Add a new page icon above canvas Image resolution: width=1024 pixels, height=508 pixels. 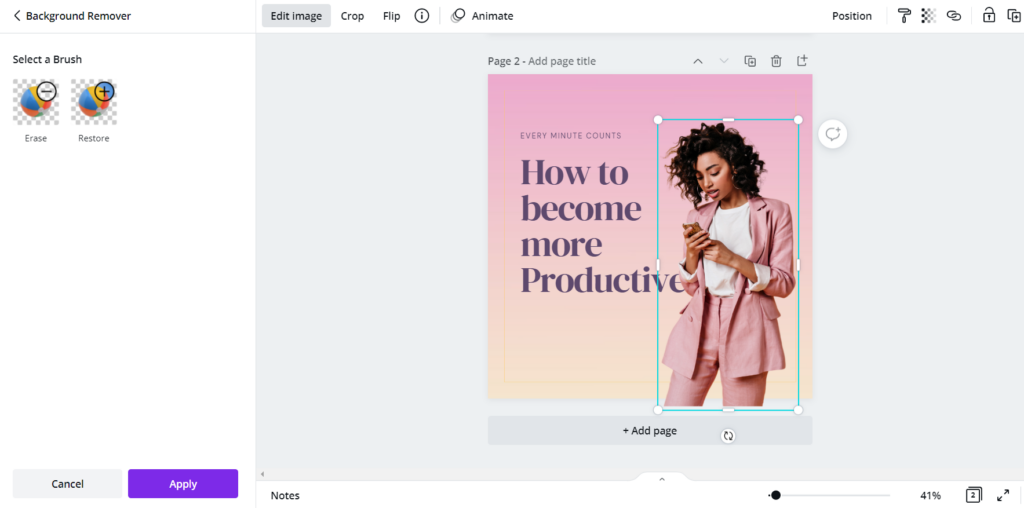tap(802, 61)
